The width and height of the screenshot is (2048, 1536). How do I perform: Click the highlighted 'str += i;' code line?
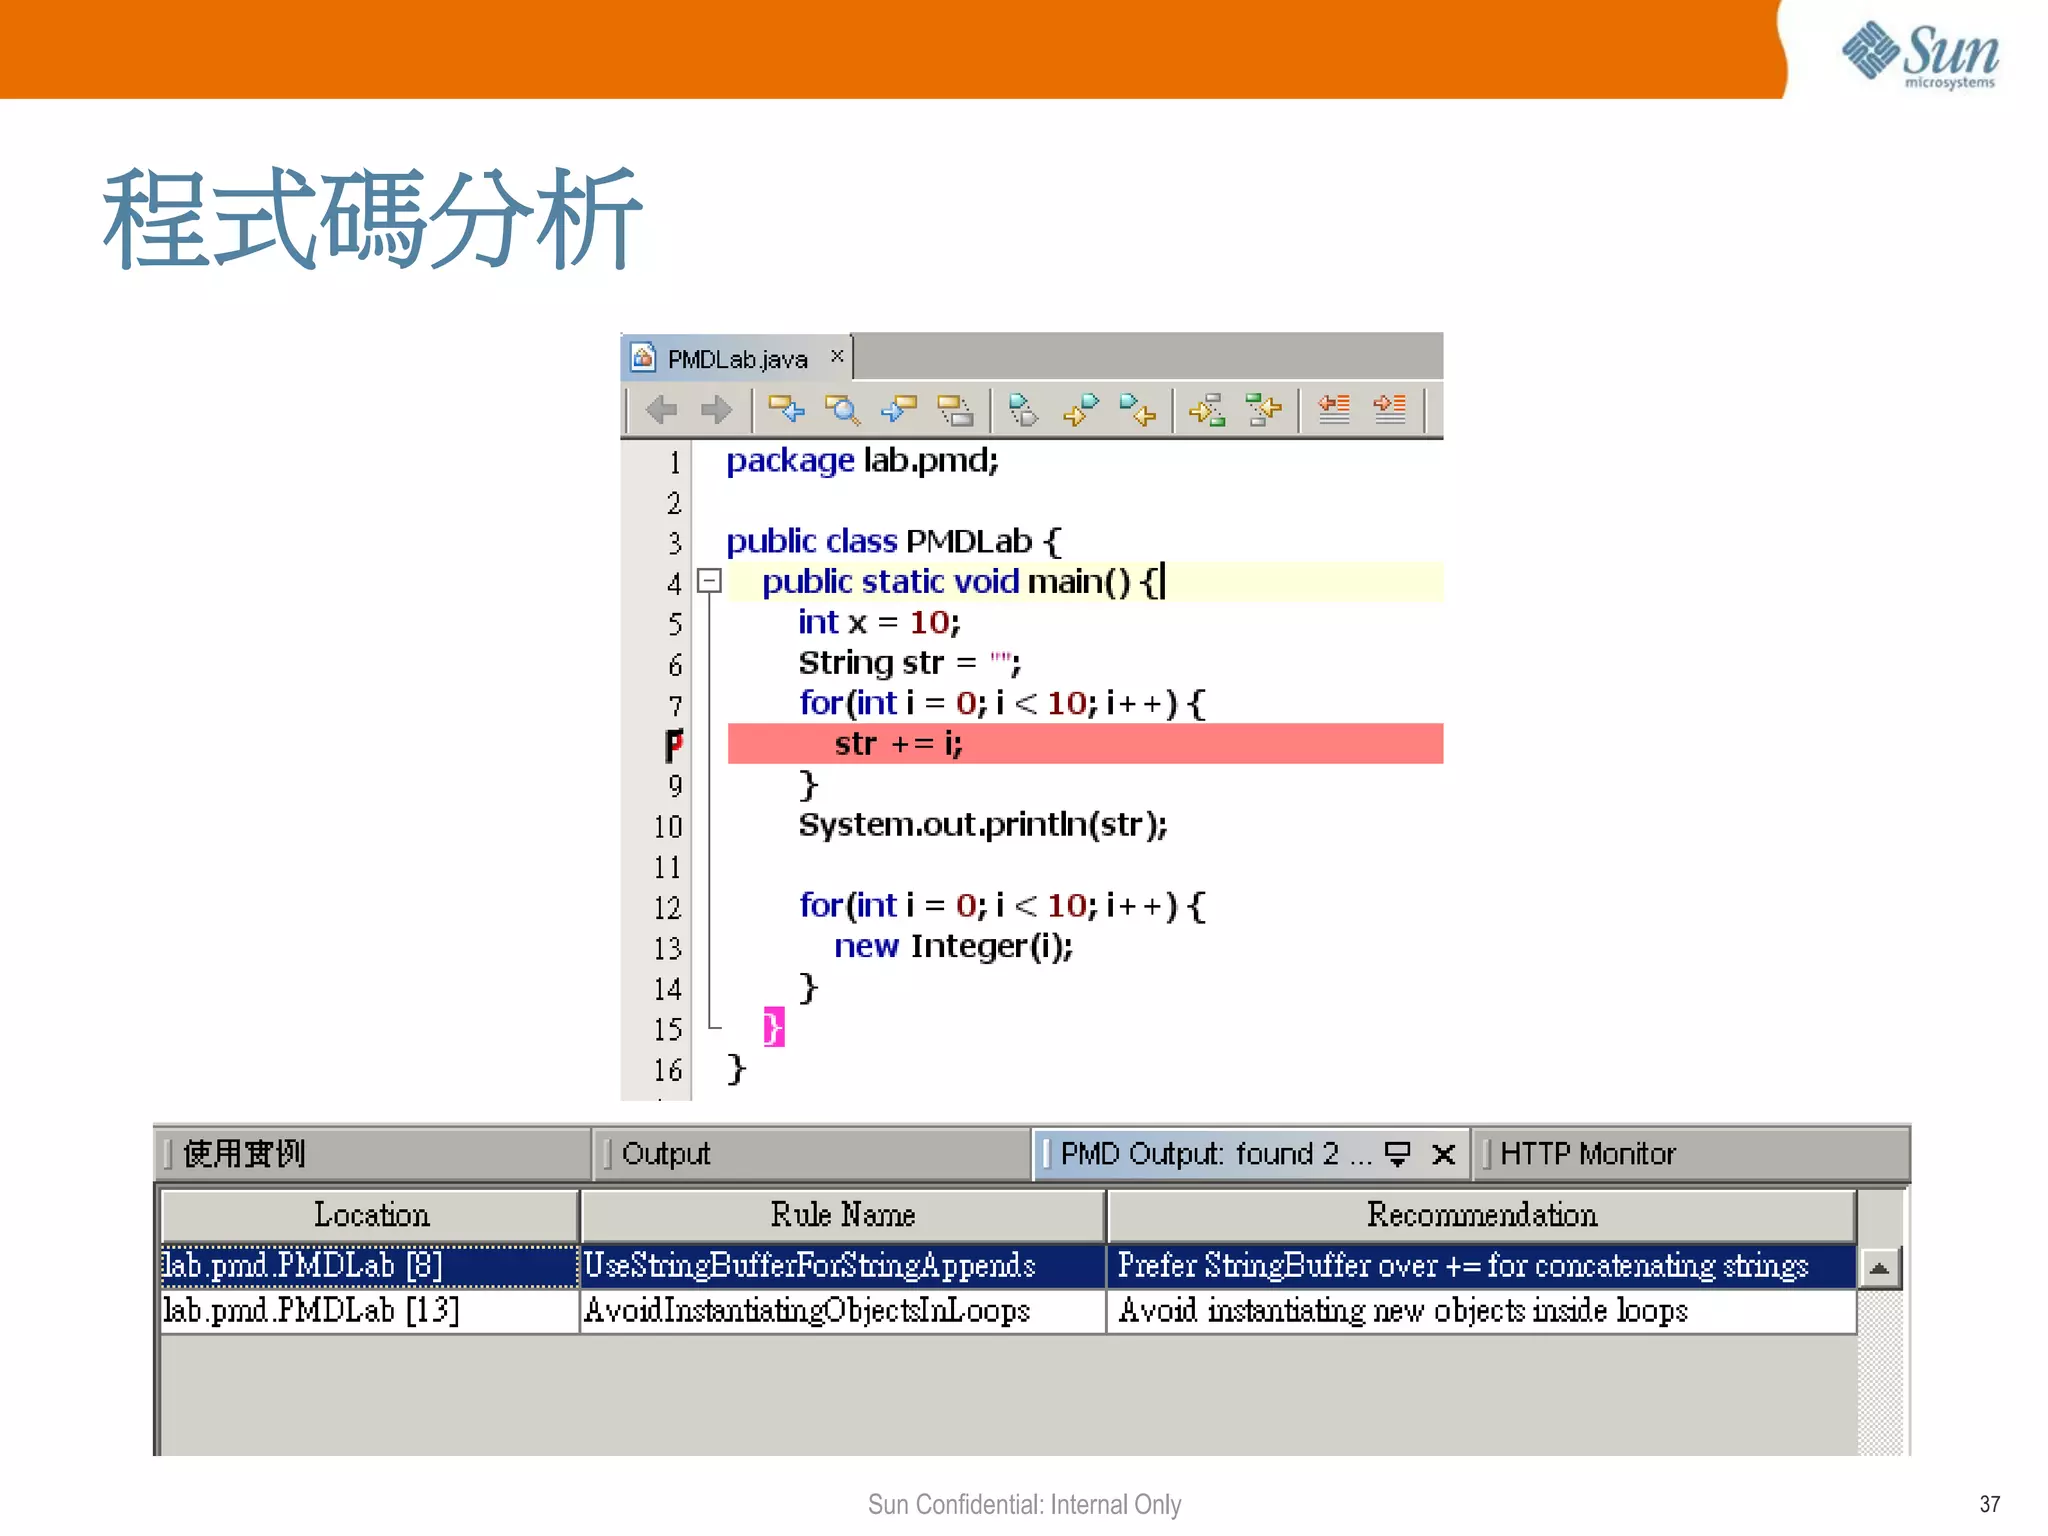coord(1085,744)
